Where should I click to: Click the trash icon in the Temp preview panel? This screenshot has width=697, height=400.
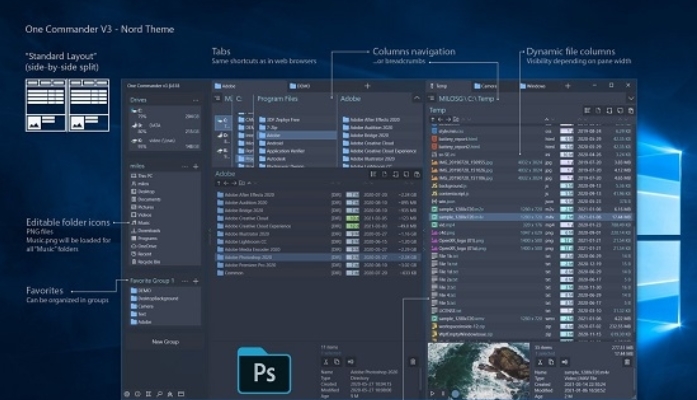627,362
